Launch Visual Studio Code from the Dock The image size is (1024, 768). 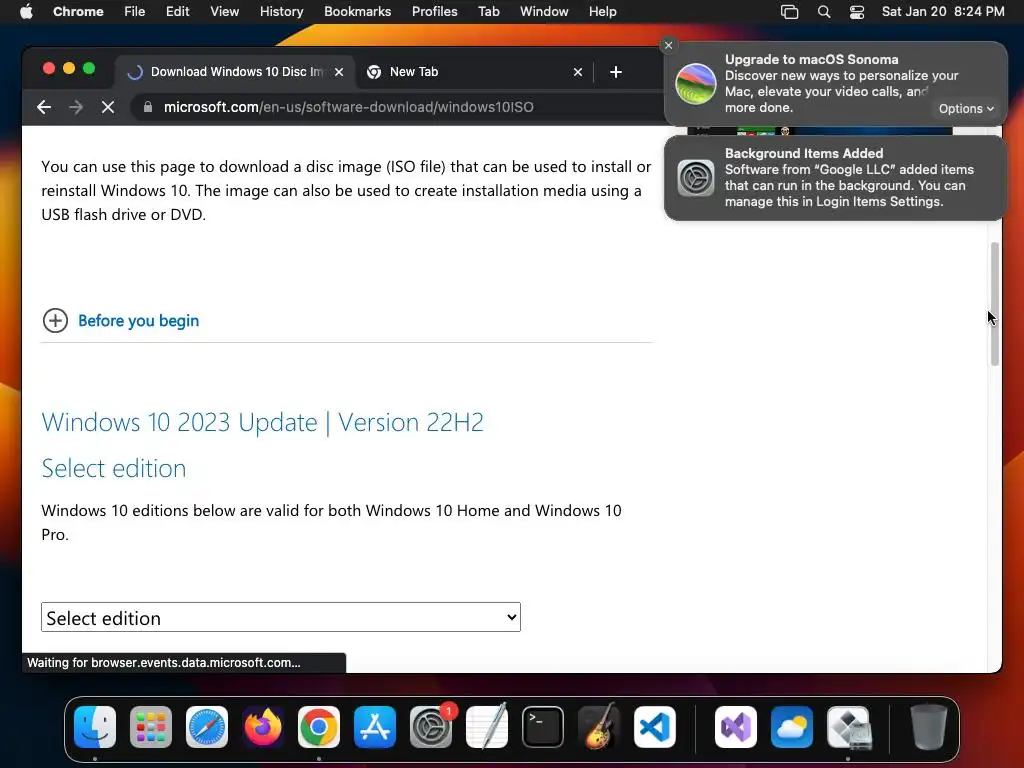(655, 727)
